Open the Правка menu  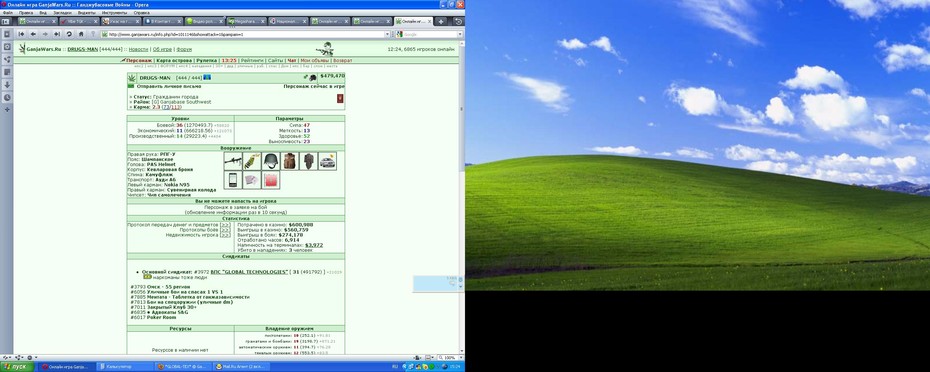pyautogui.click(x=26, y=12)
